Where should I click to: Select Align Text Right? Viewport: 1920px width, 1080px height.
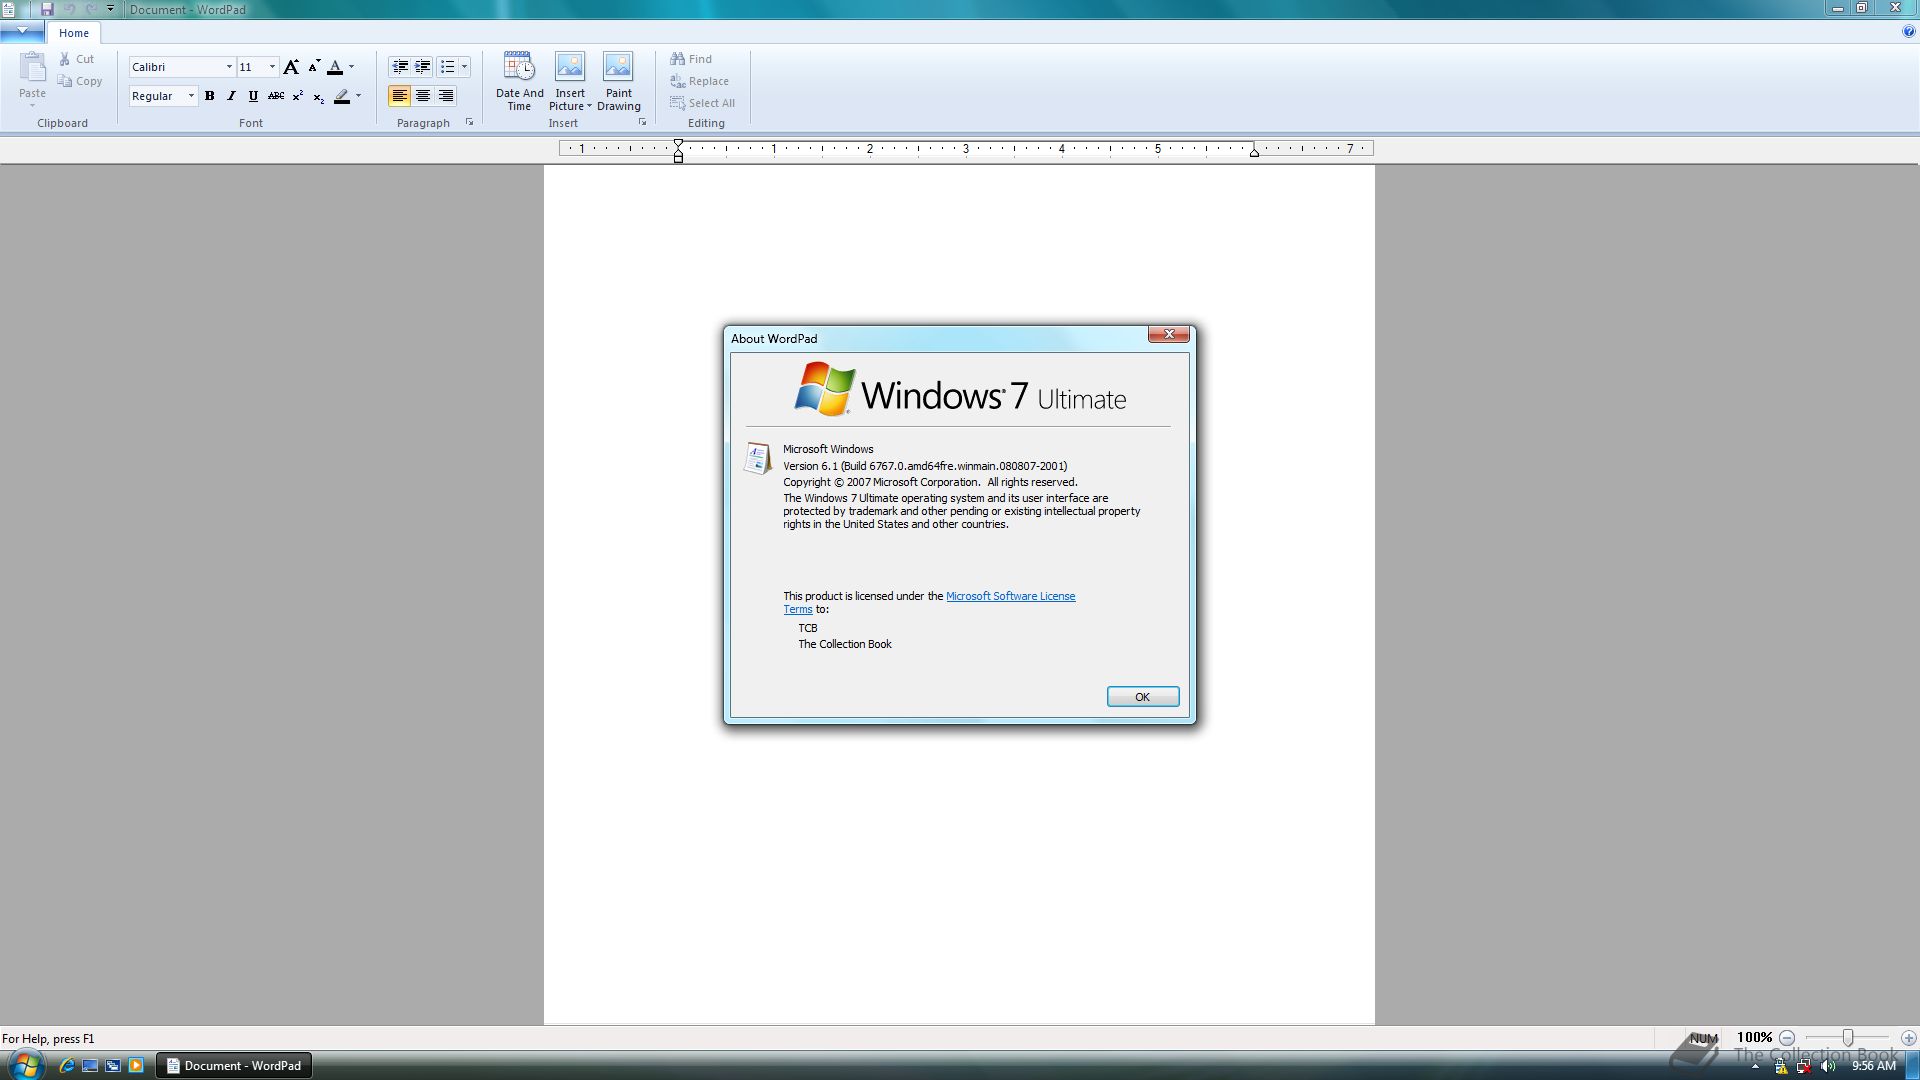click(x=446, y=96)
